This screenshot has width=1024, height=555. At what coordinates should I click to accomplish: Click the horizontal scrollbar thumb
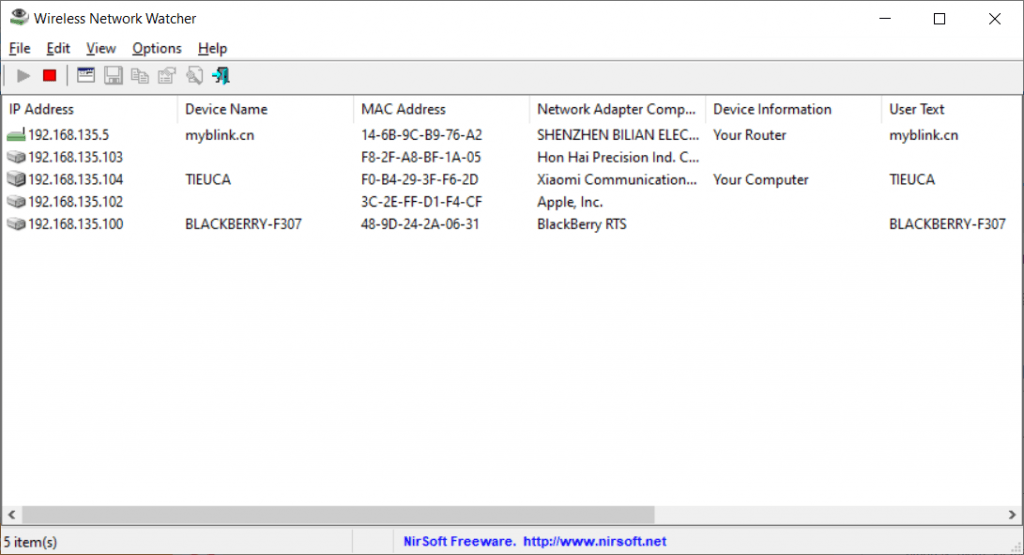pyautogui.click(x=336, y=514)
